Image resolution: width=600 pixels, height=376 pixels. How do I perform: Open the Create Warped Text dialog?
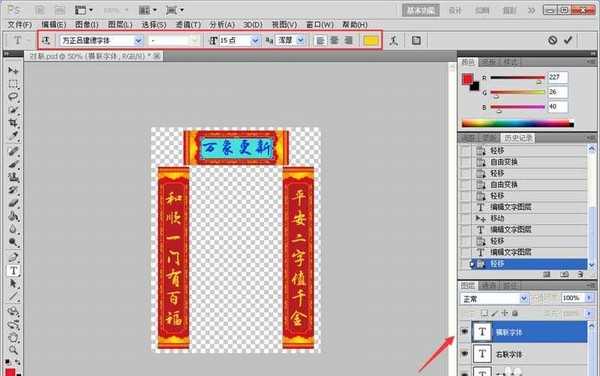(x=394, y=40)
